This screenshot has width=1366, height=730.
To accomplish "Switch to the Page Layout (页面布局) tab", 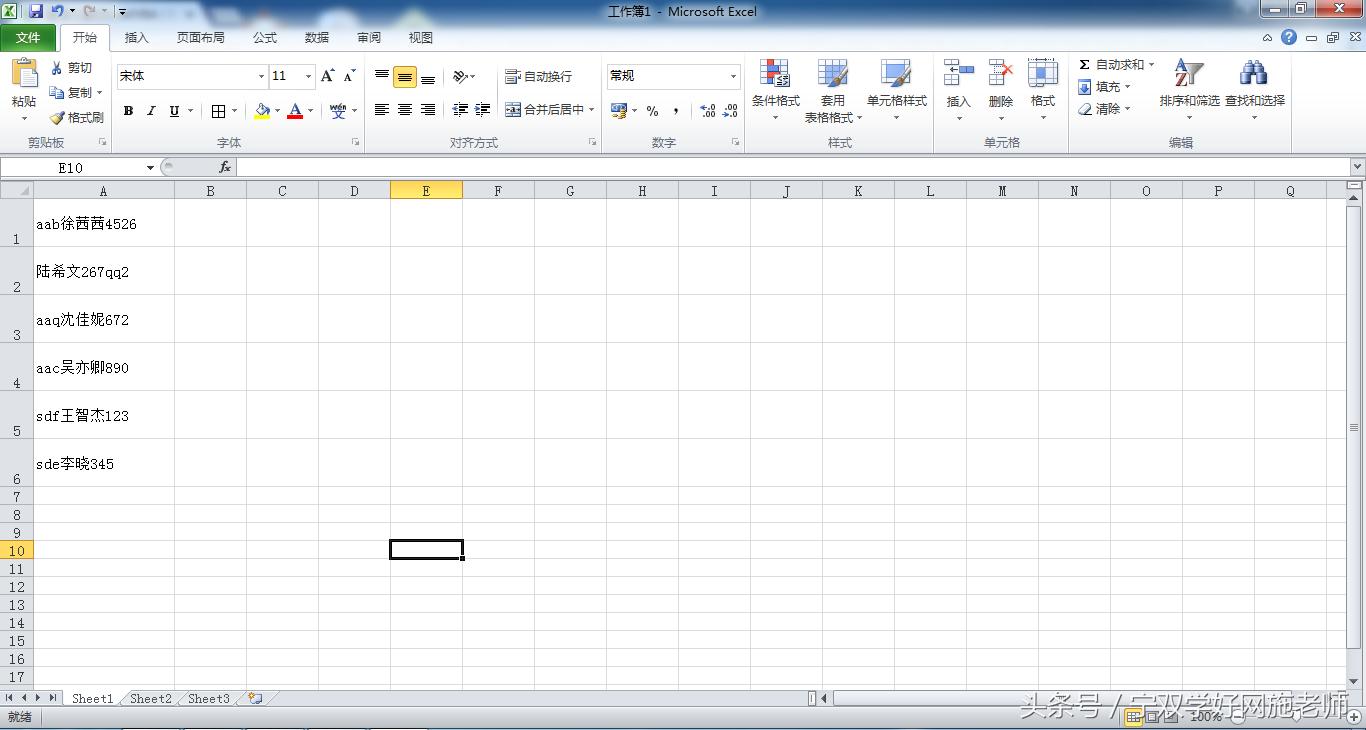I will pyautogui.click(x=201, y=38).
